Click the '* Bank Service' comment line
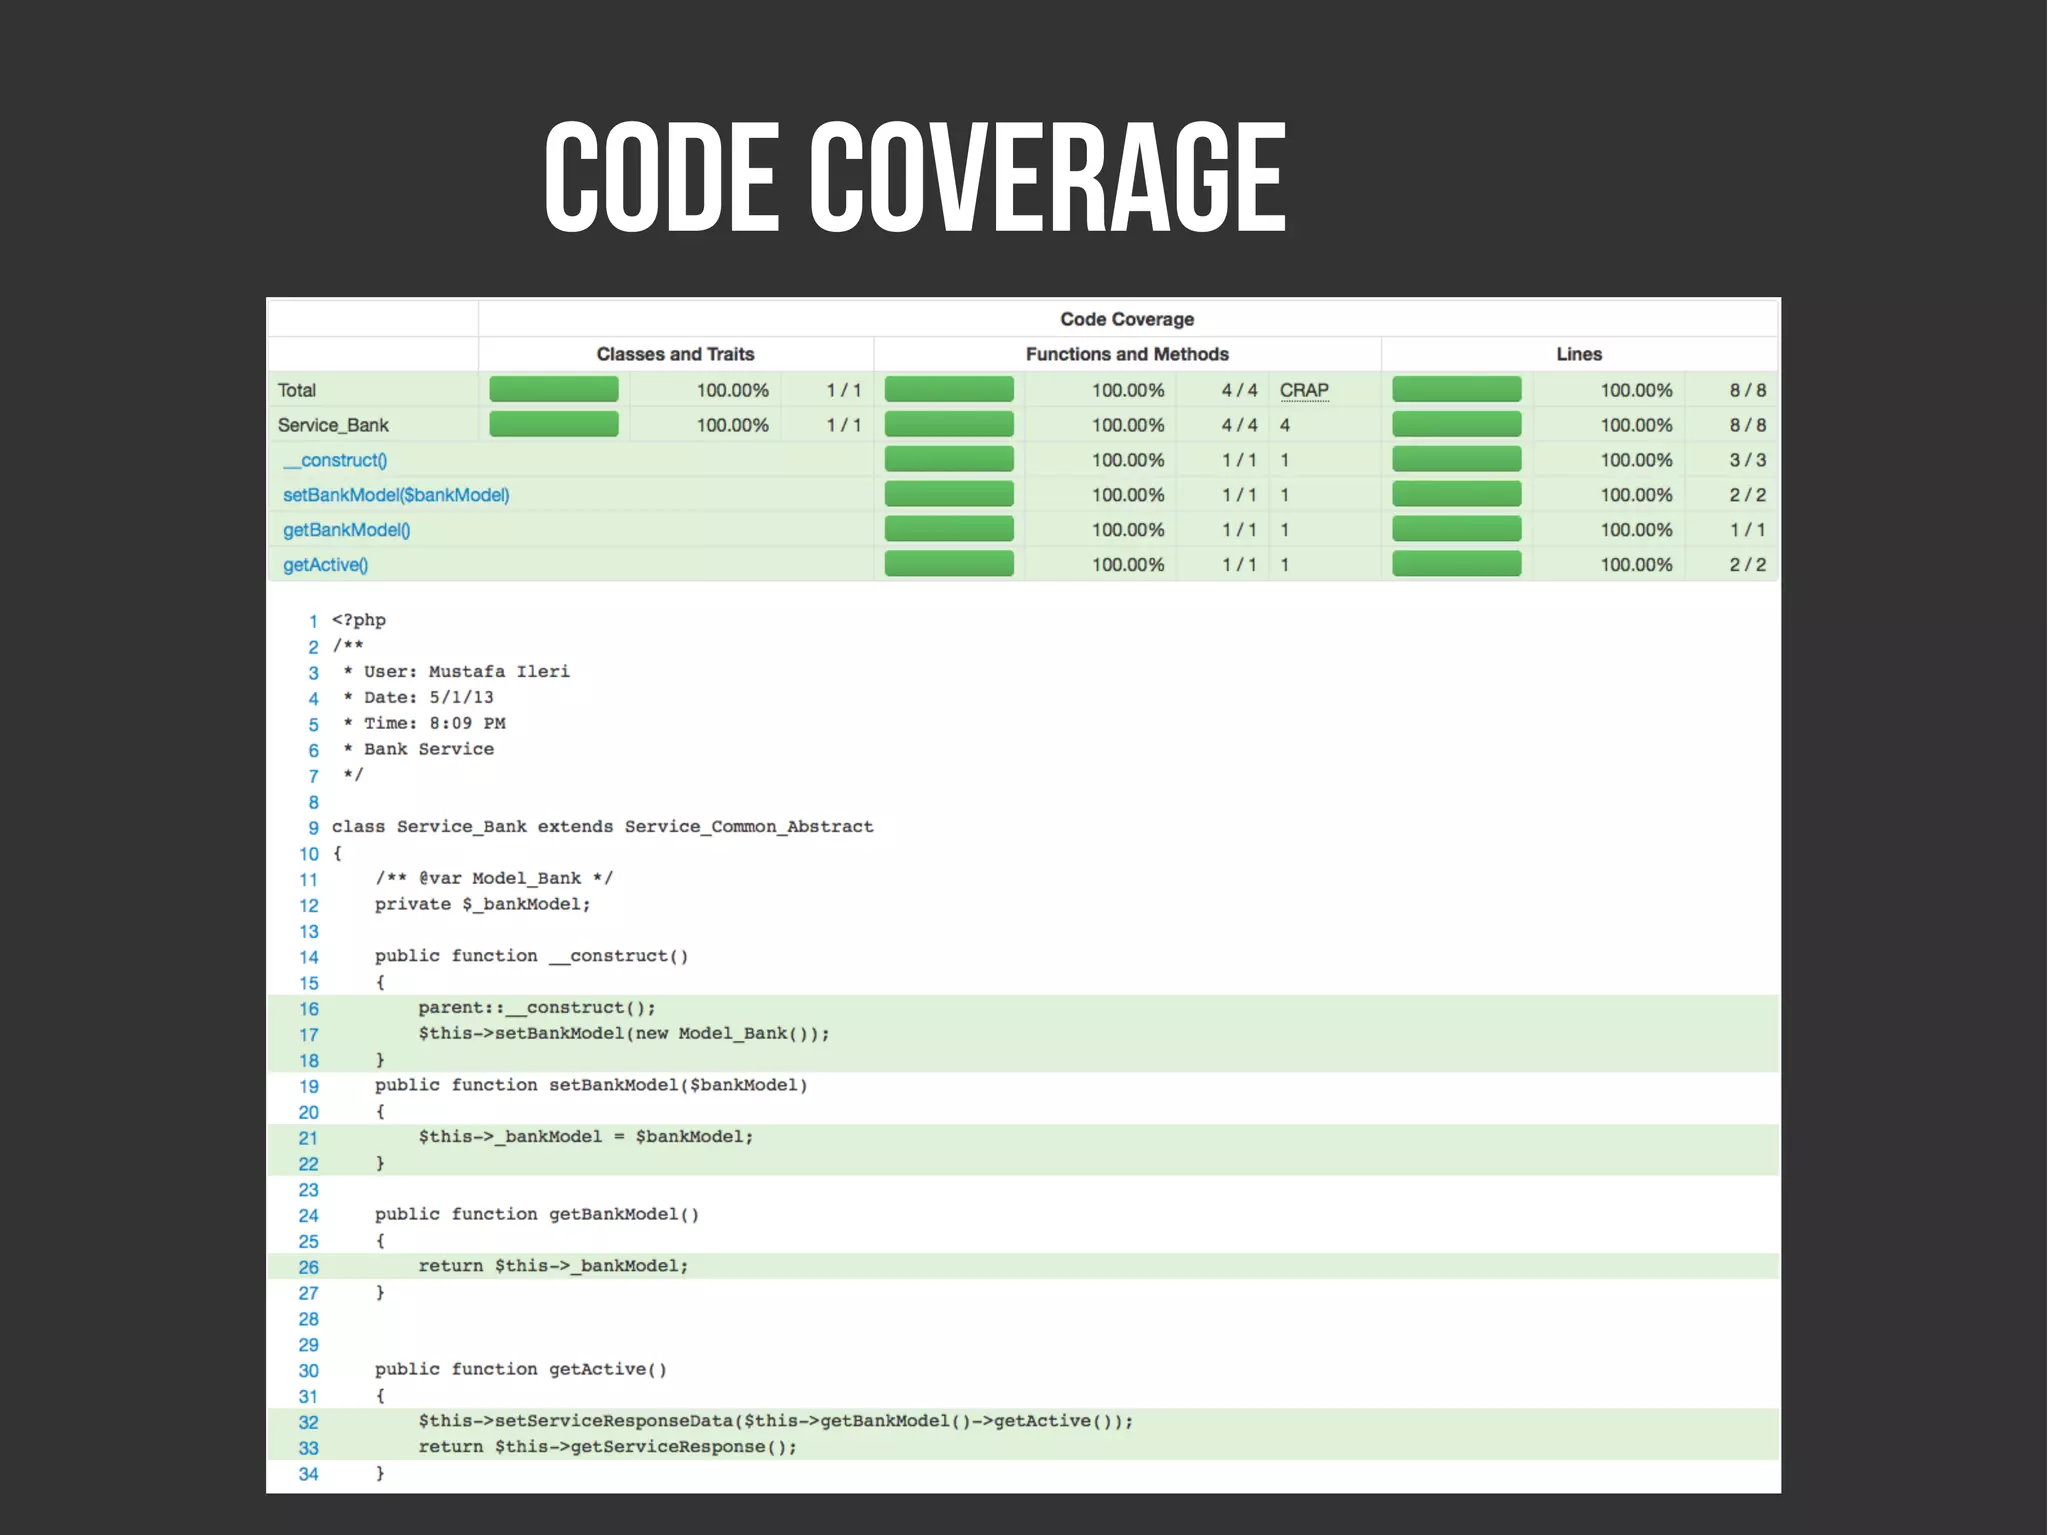Viewport: 2048px width, 1535px height. (x=418, y=749)
